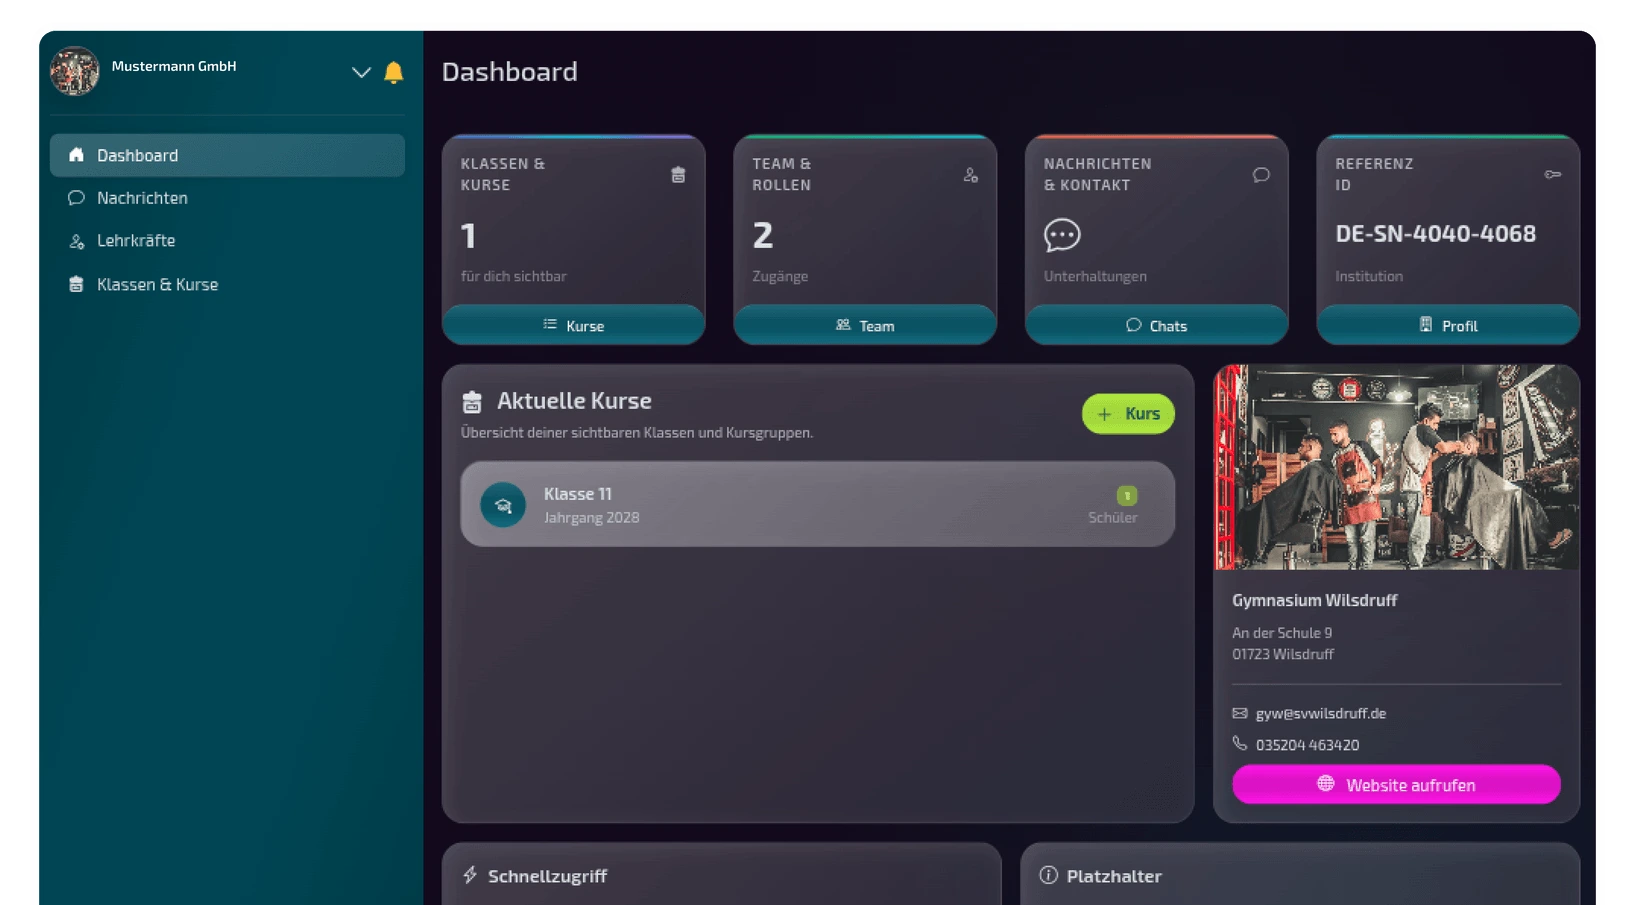The image size is (1635, 905).
Task: Open Dashboard in the sidebar
Action: point(227,155)
